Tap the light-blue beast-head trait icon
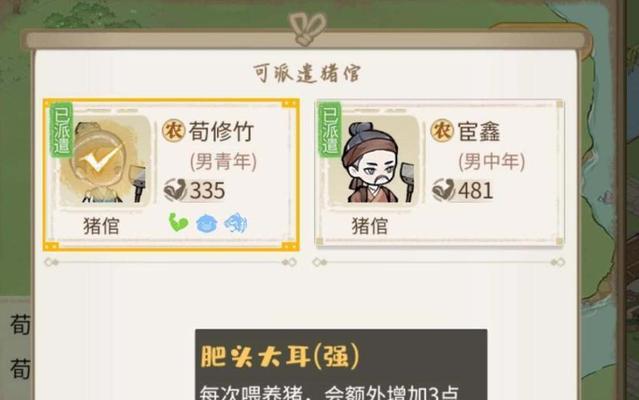This screenshot has height=400, width=639. (236, 224)
